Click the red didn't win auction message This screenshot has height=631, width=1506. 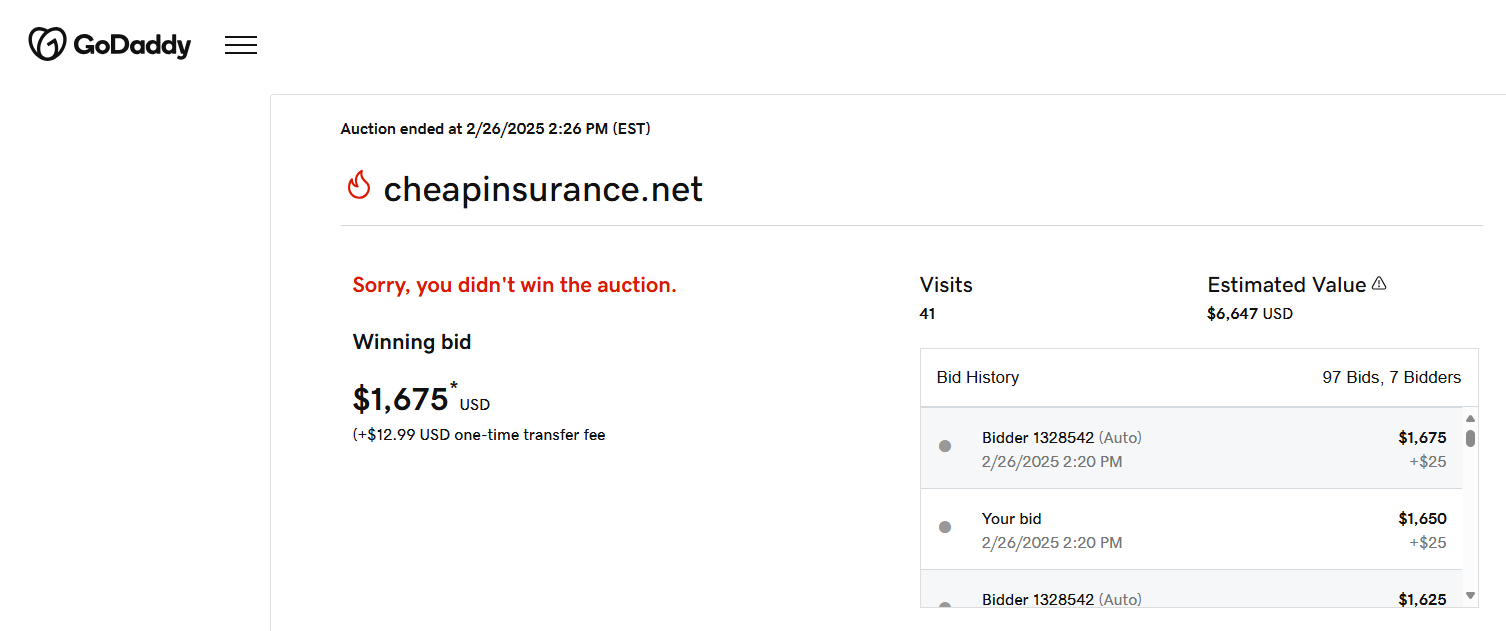coord(514,285)
